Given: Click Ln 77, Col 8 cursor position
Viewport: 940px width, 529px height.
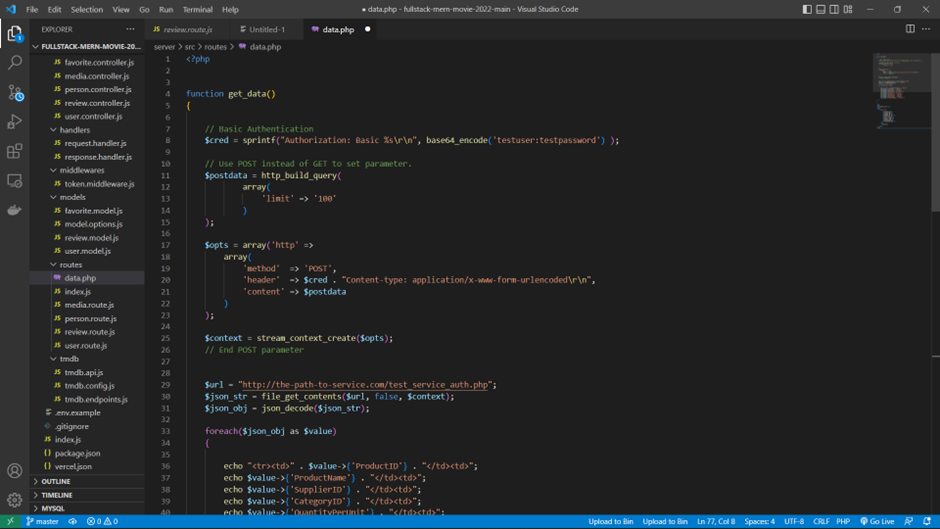Looking at the screenshot, I should [716, 521].
